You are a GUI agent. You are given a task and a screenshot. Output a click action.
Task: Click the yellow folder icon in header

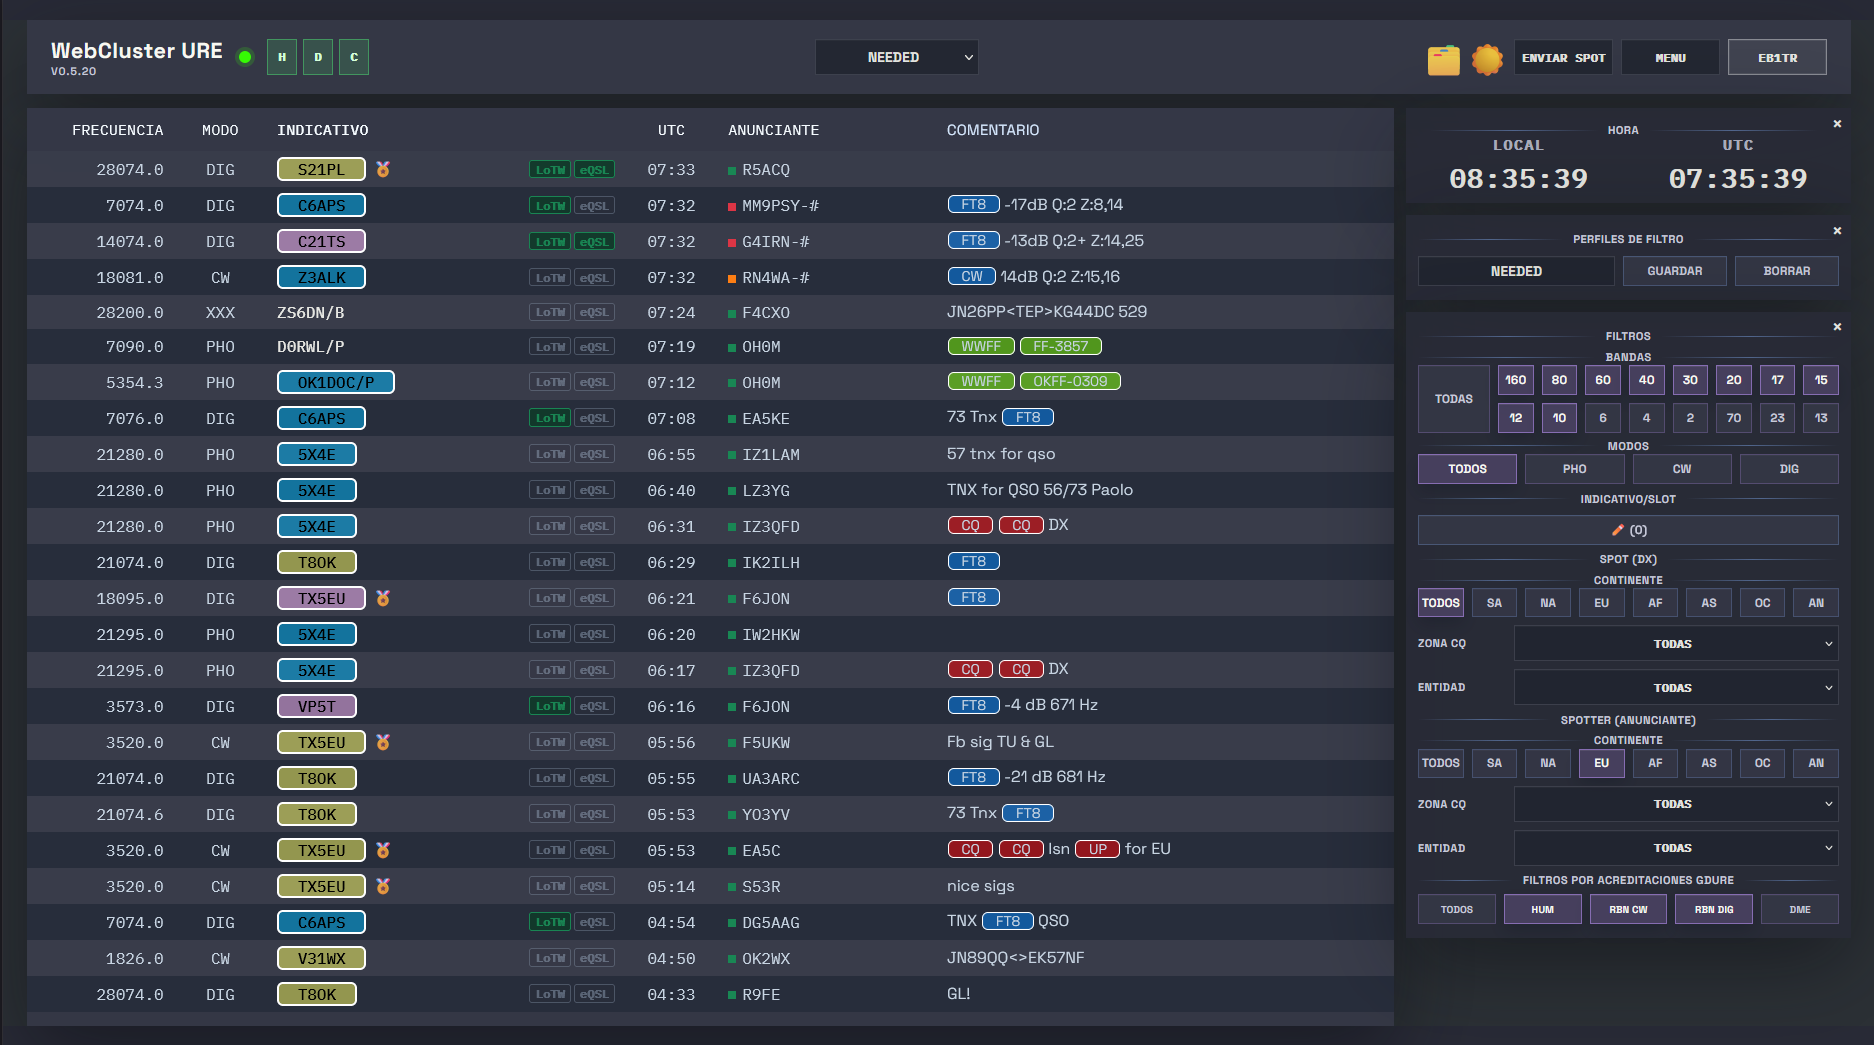pyautogui.click(x=1442, y=59)
